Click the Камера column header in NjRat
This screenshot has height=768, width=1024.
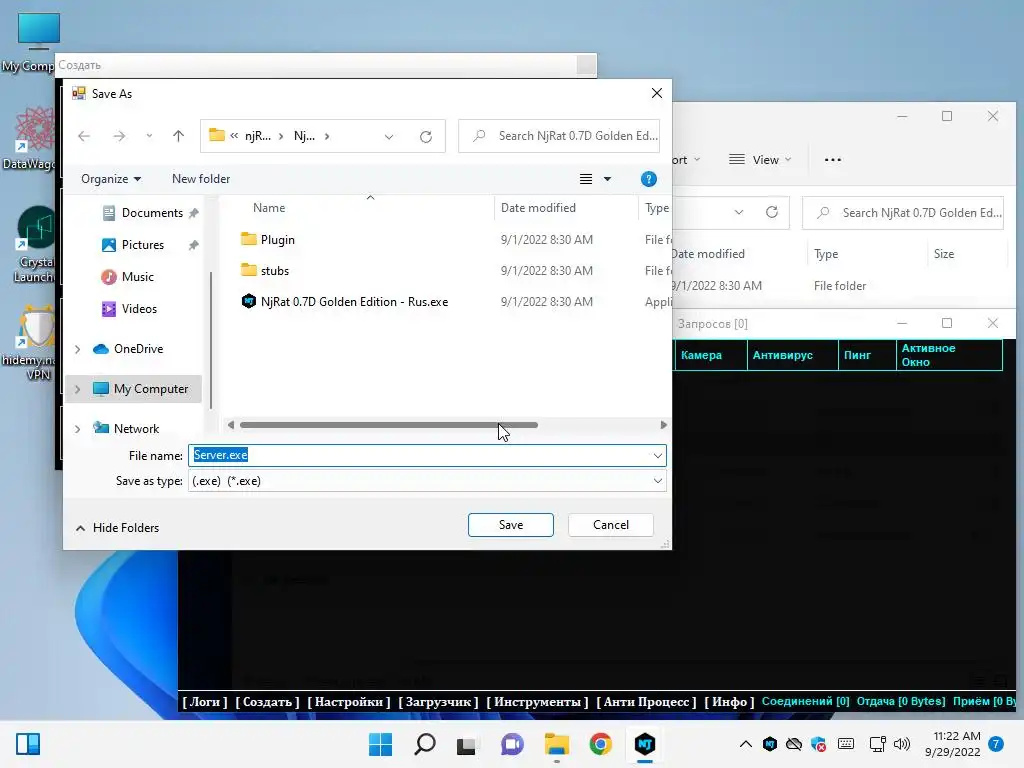(711, 355)
